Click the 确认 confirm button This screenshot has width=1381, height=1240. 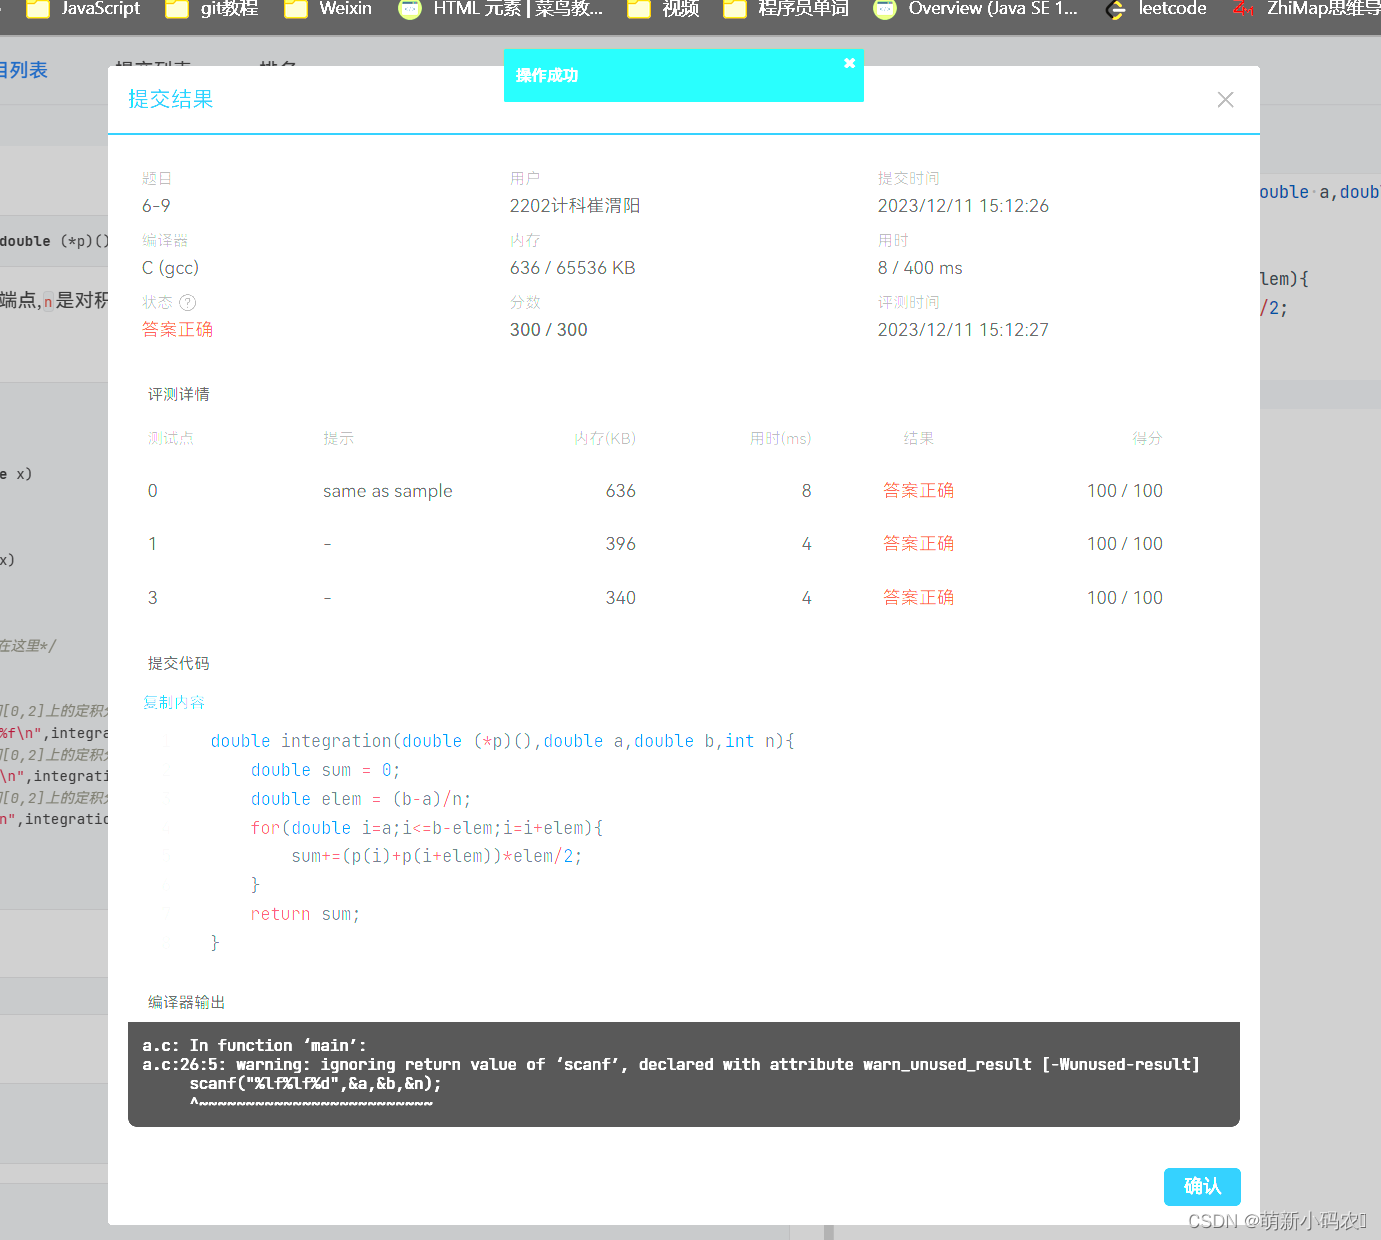point(1202,1186)
